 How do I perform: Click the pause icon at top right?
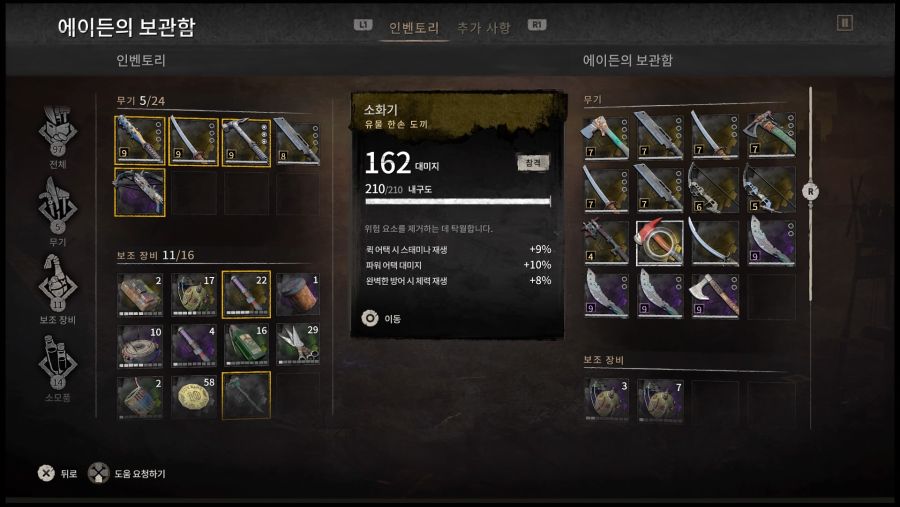click(x=844, y=23)
